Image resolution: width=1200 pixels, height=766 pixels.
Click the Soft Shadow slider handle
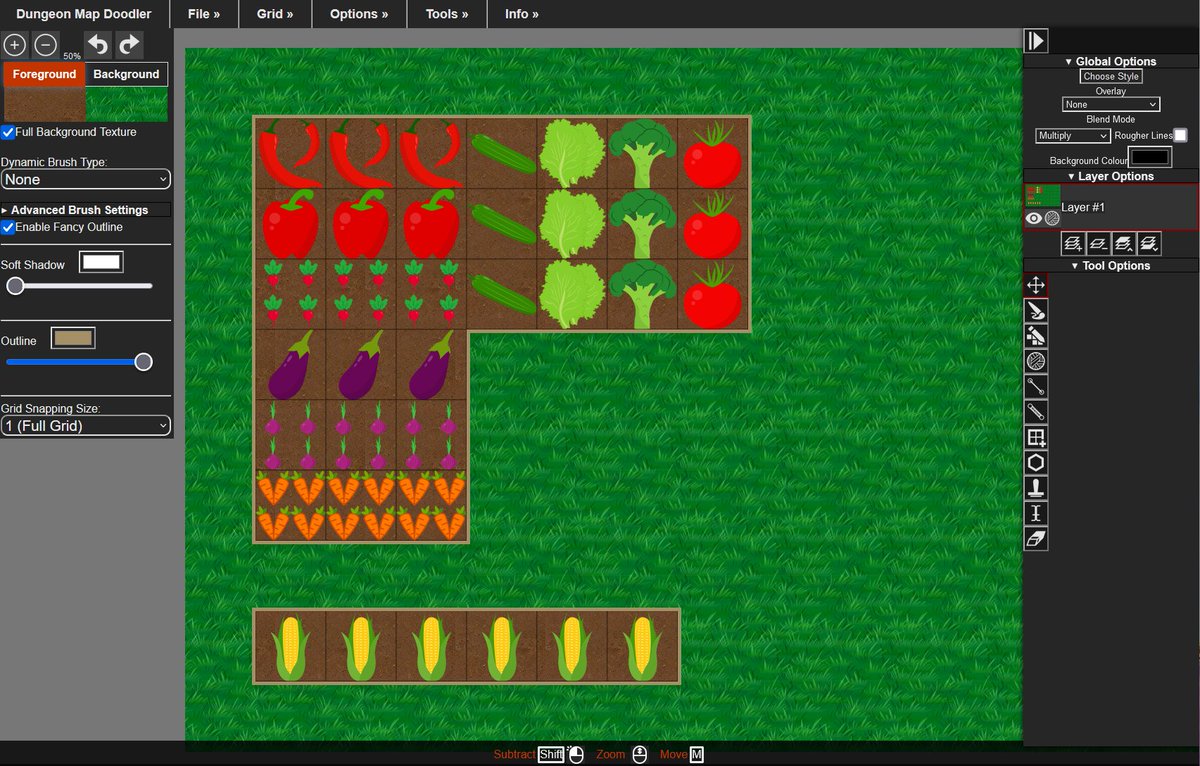click(x=15, y=286)
